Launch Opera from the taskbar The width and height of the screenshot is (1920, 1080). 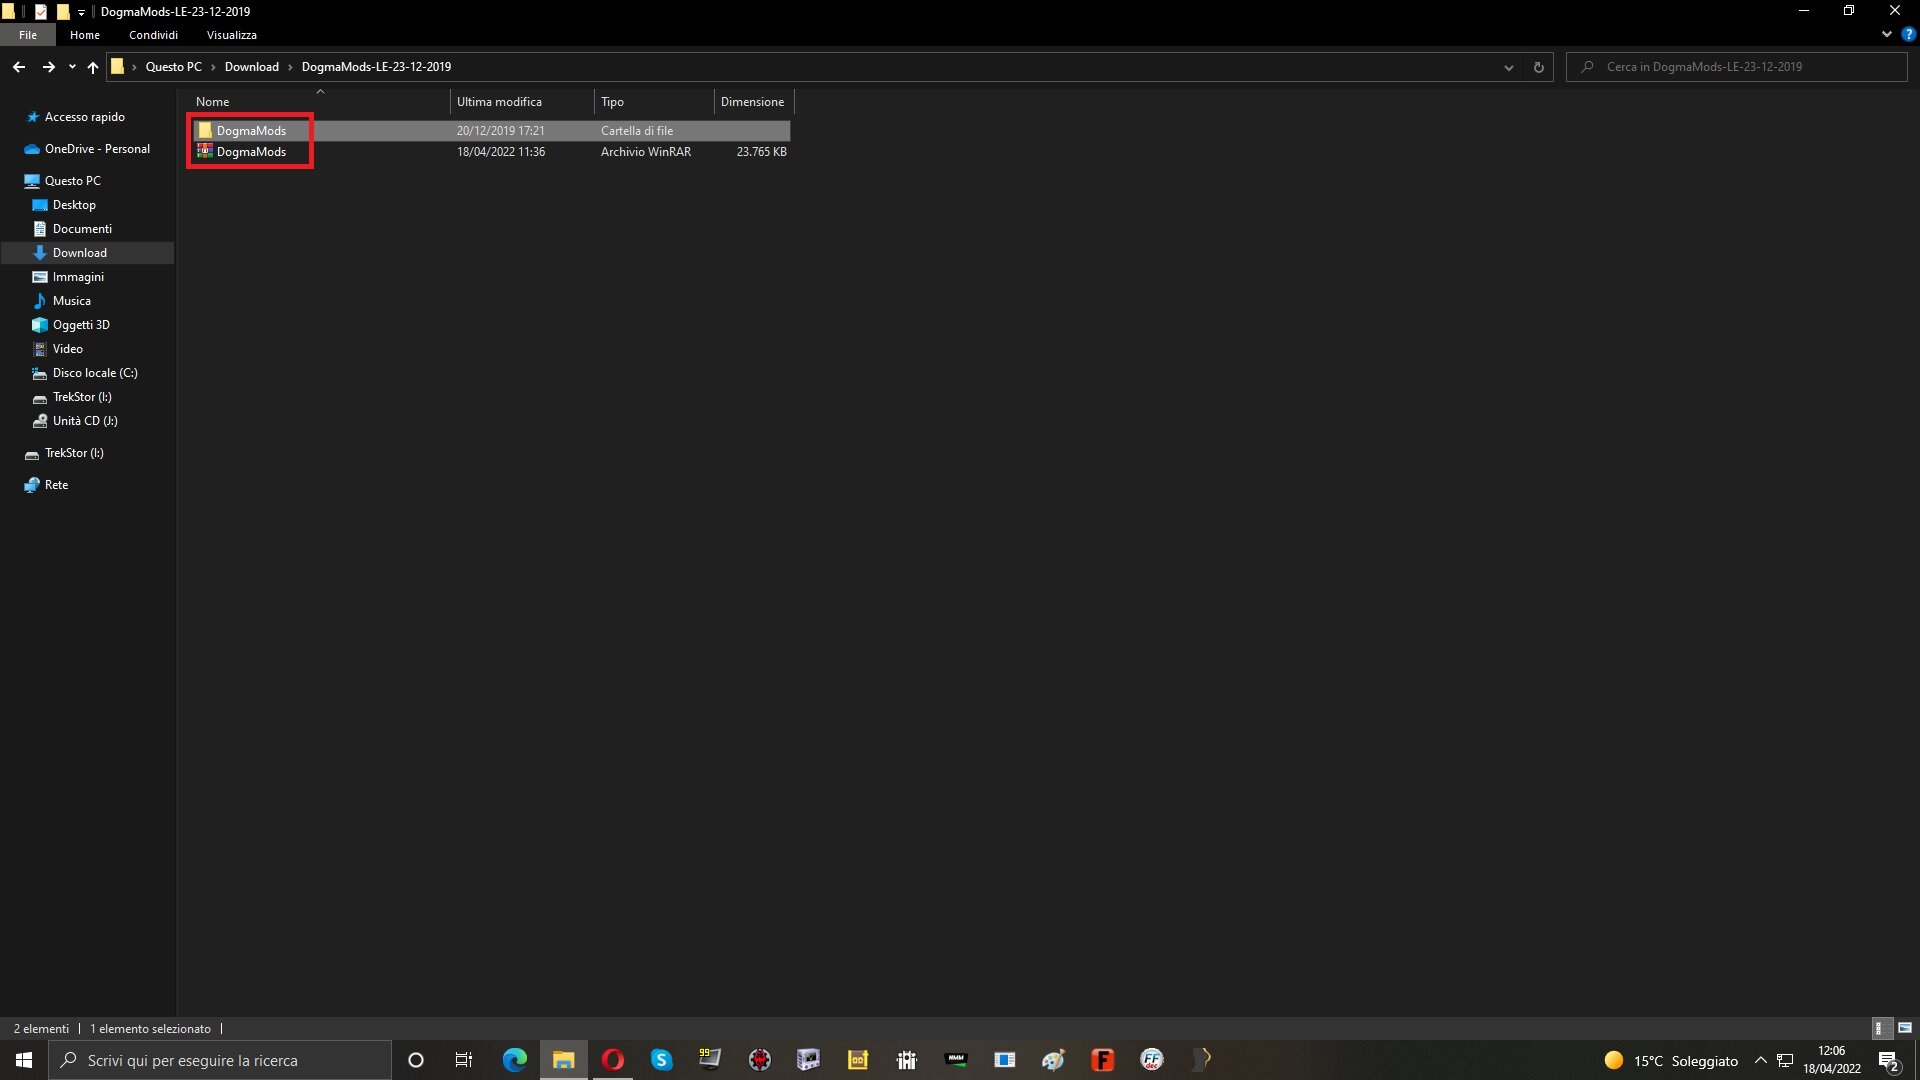pyautogui.click(x=612, y=1059)
